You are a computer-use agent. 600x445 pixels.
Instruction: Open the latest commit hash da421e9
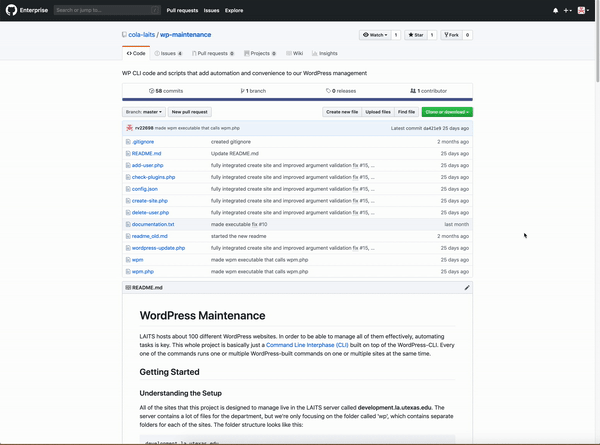(432, 128)
